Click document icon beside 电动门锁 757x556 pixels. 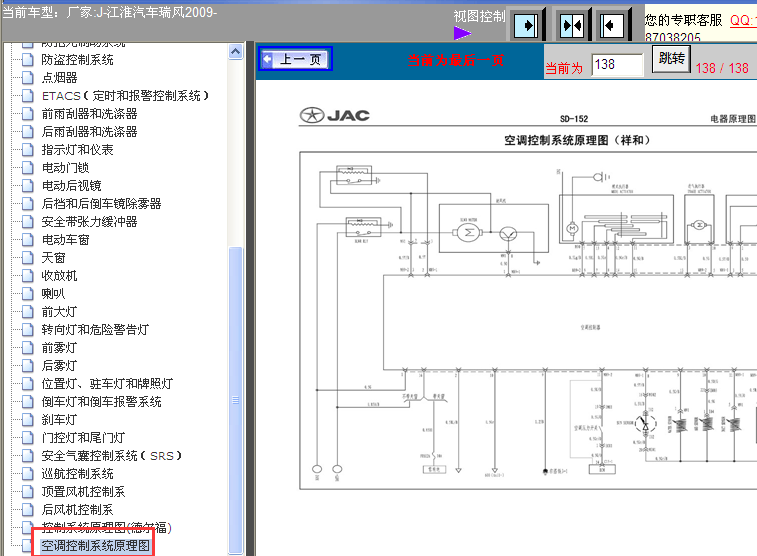(x=28, y=168)
